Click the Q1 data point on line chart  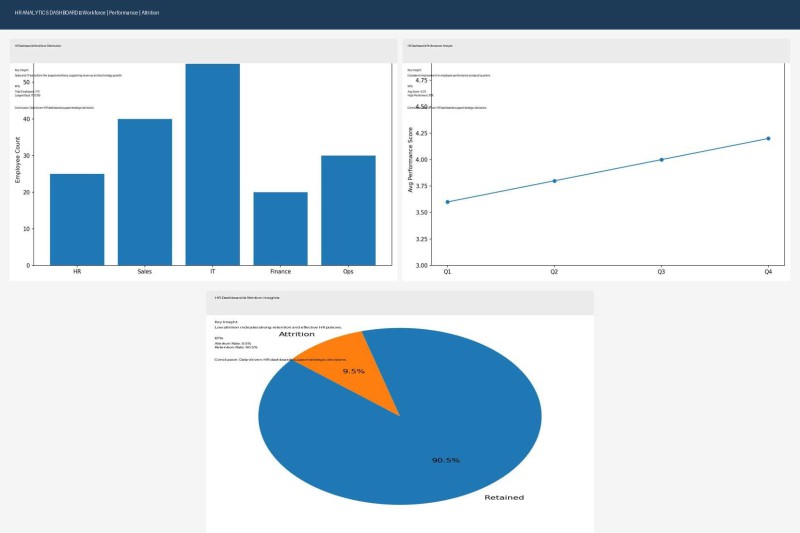click(x=447, y=202)
